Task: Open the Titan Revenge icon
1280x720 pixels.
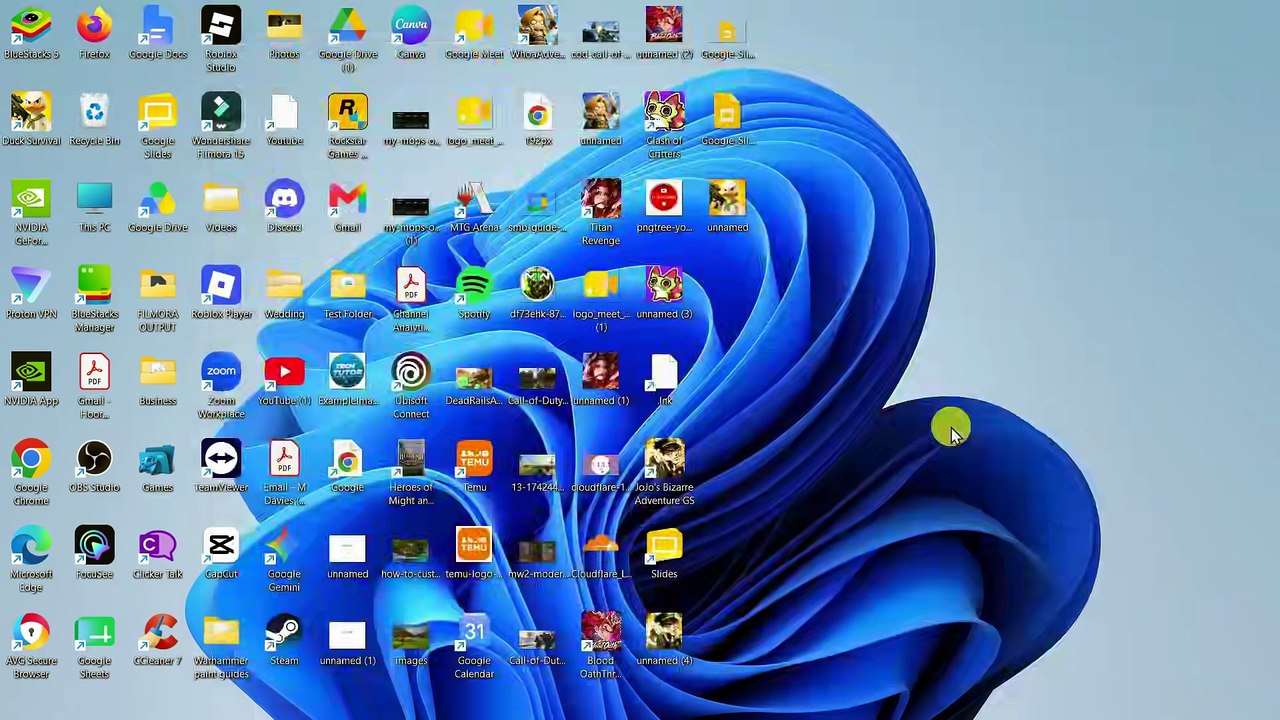Action: pyautogui.click(x=601, y=198)
